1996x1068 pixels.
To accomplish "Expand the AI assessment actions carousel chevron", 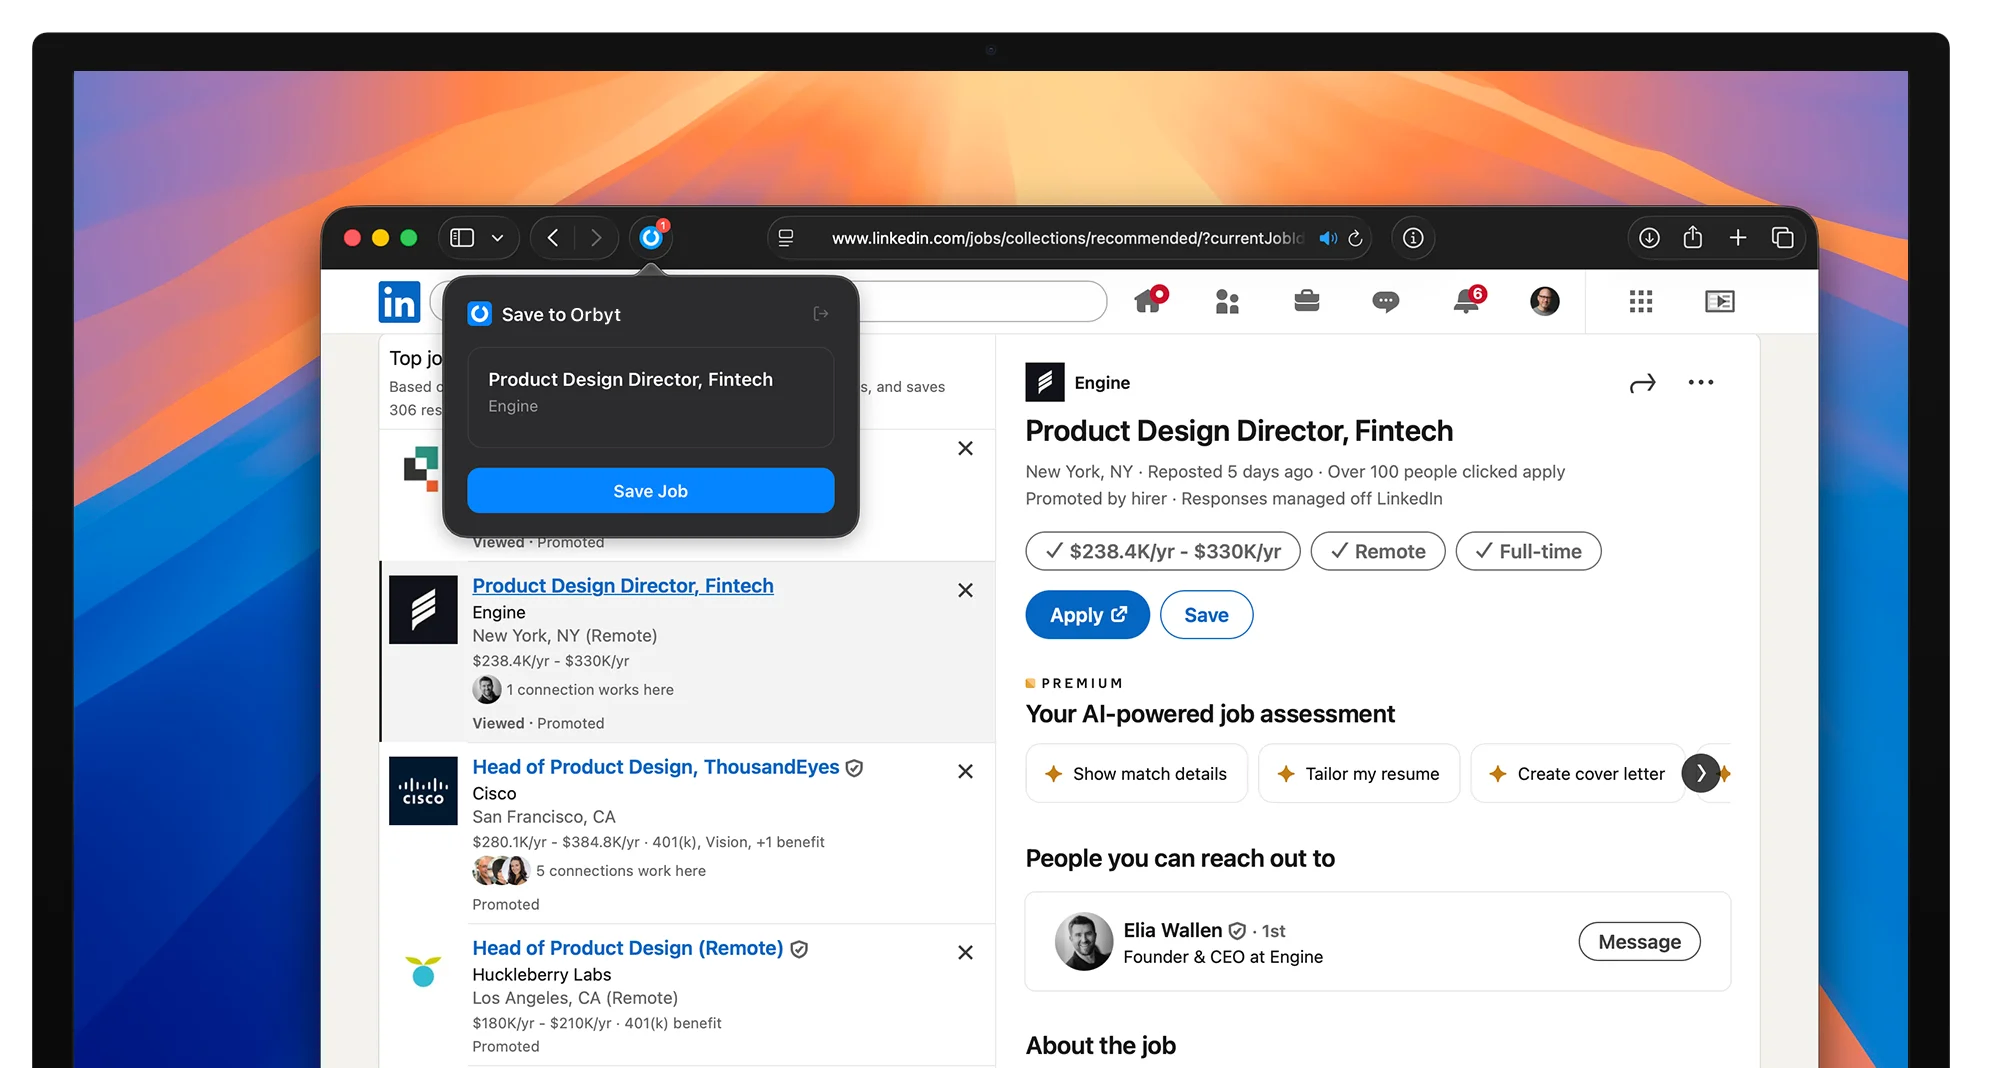I will 1701,773.
